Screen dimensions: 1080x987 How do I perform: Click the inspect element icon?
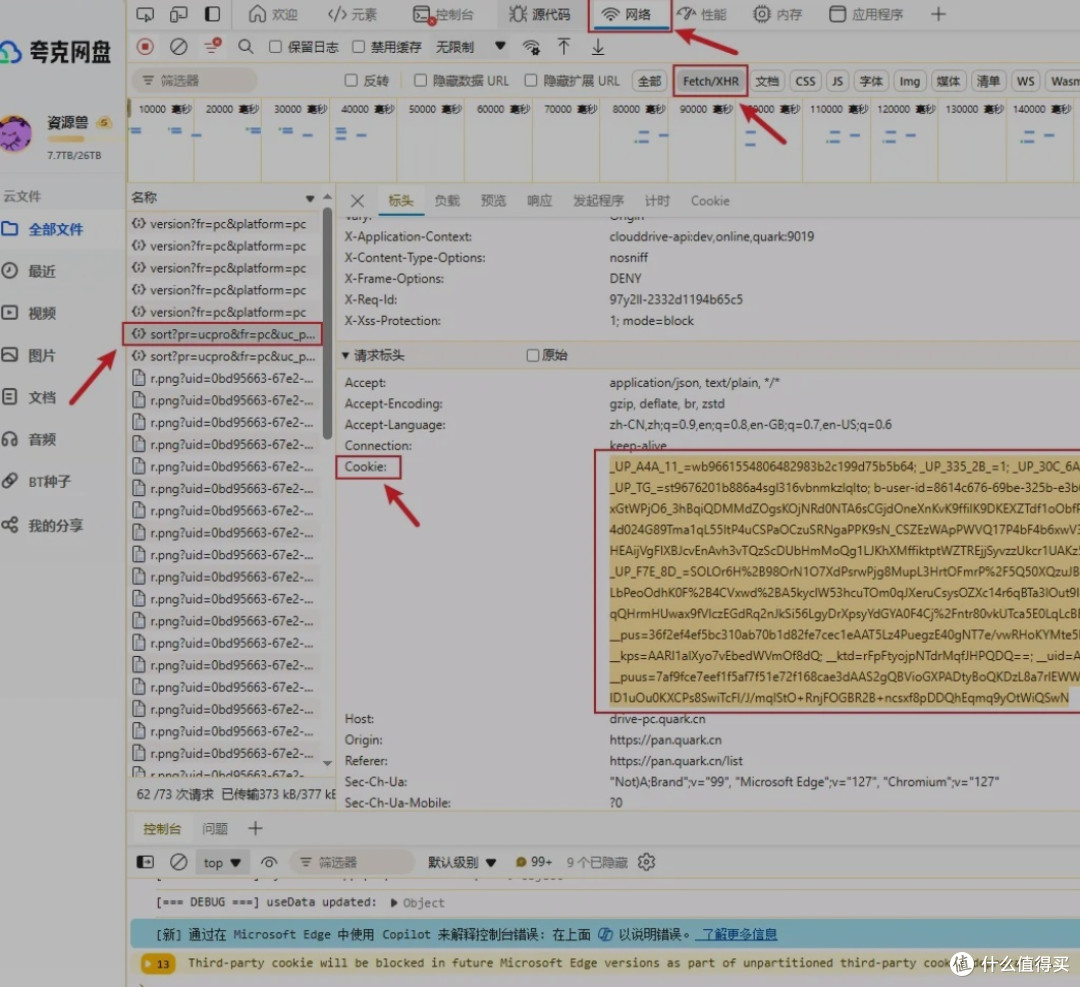point(146,14)
